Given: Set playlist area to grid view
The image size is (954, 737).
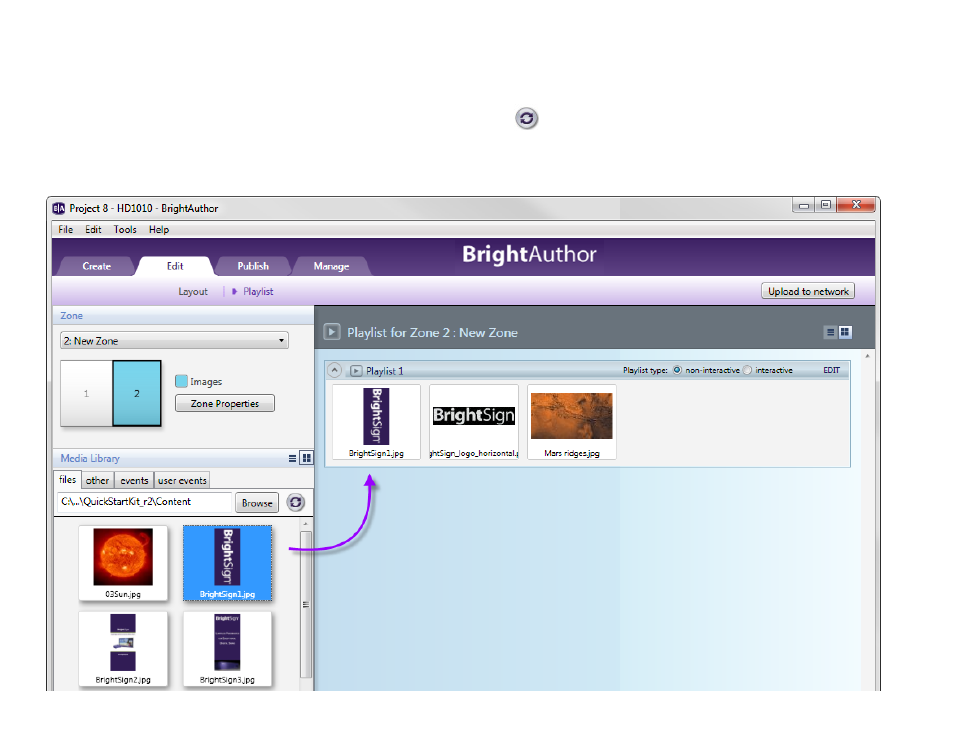Looking at the screenshot, I should tap(845, 332).
